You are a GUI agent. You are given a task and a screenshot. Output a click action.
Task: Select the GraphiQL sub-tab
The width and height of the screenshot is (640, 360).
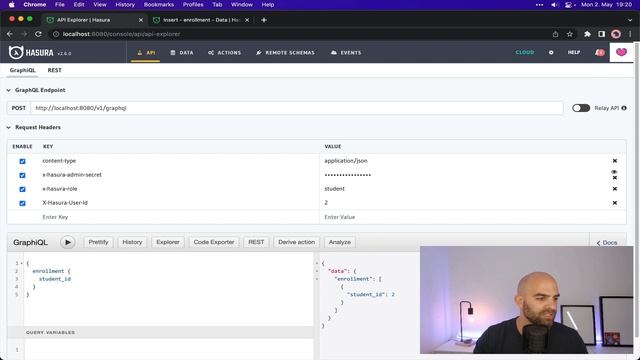tap(22, 70)
